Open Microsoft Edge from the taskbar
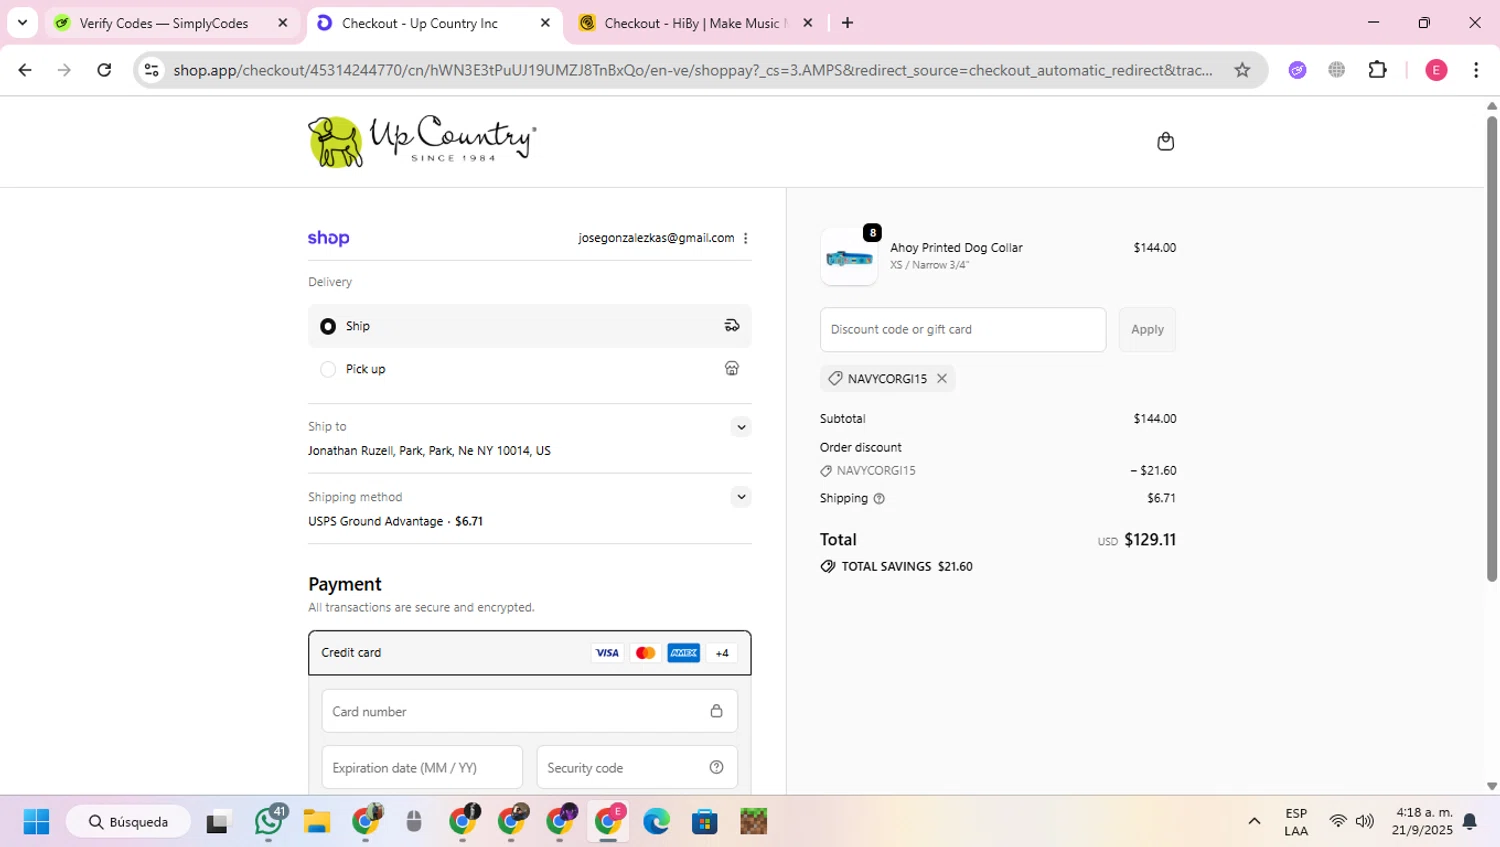 (x=656, y=822)
